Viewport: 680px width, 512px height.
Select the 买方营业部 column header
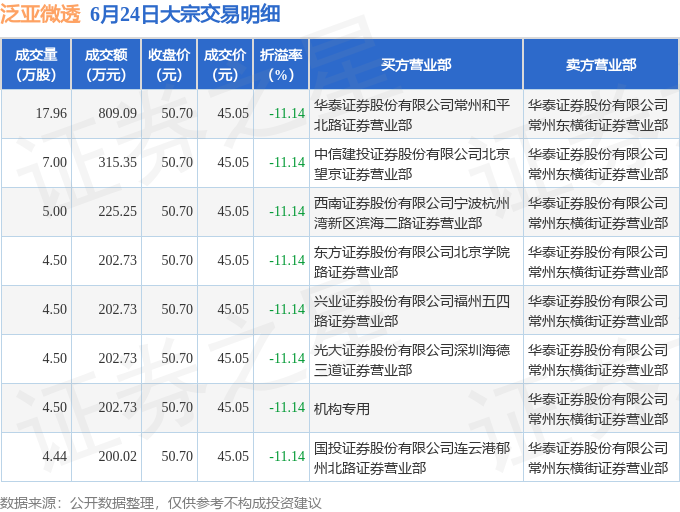click(x=416, y=65)
